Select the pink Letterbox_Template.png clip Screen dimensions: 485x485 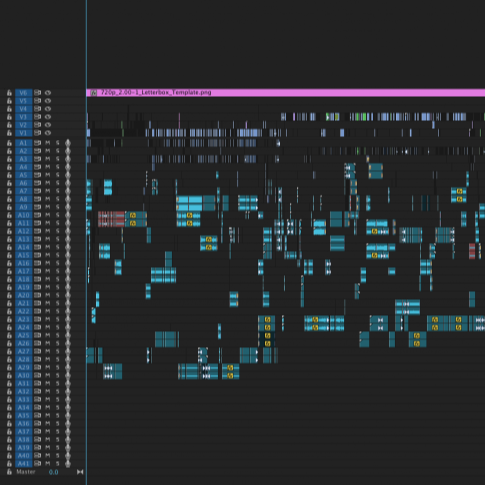point(286,93)
